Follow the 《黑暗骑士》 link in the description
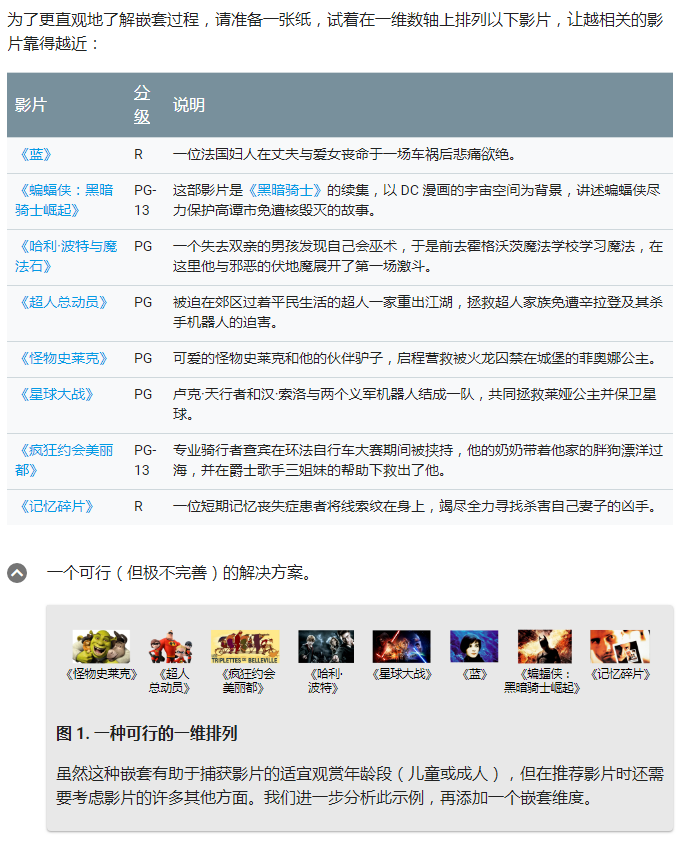 point(288,190)
